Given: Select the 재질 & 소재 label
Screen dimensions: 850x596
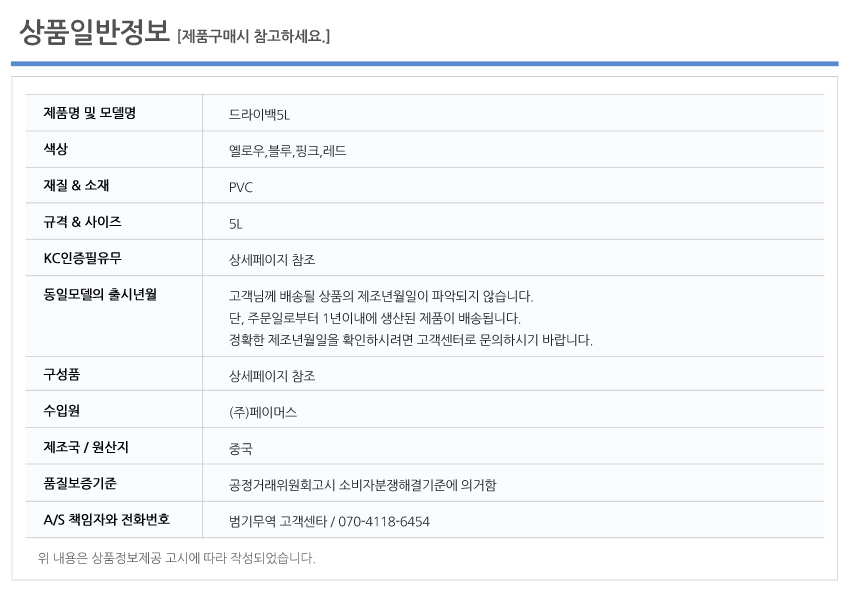Looking at the screenshot, I should (76, 185).
